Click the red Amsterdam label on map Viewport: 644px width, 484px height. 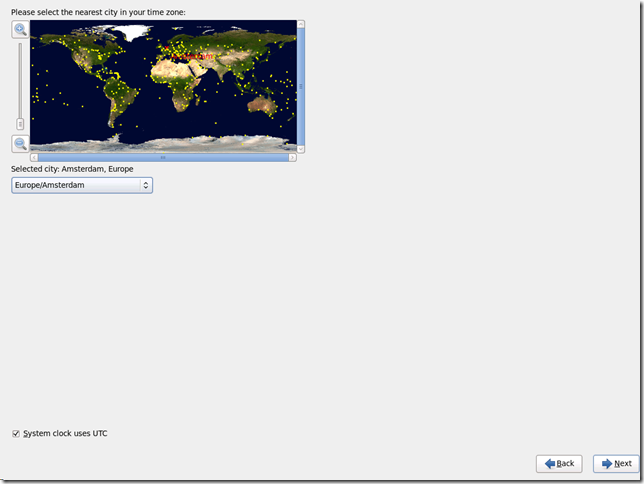pyautogui.click(x=192, y=56)
